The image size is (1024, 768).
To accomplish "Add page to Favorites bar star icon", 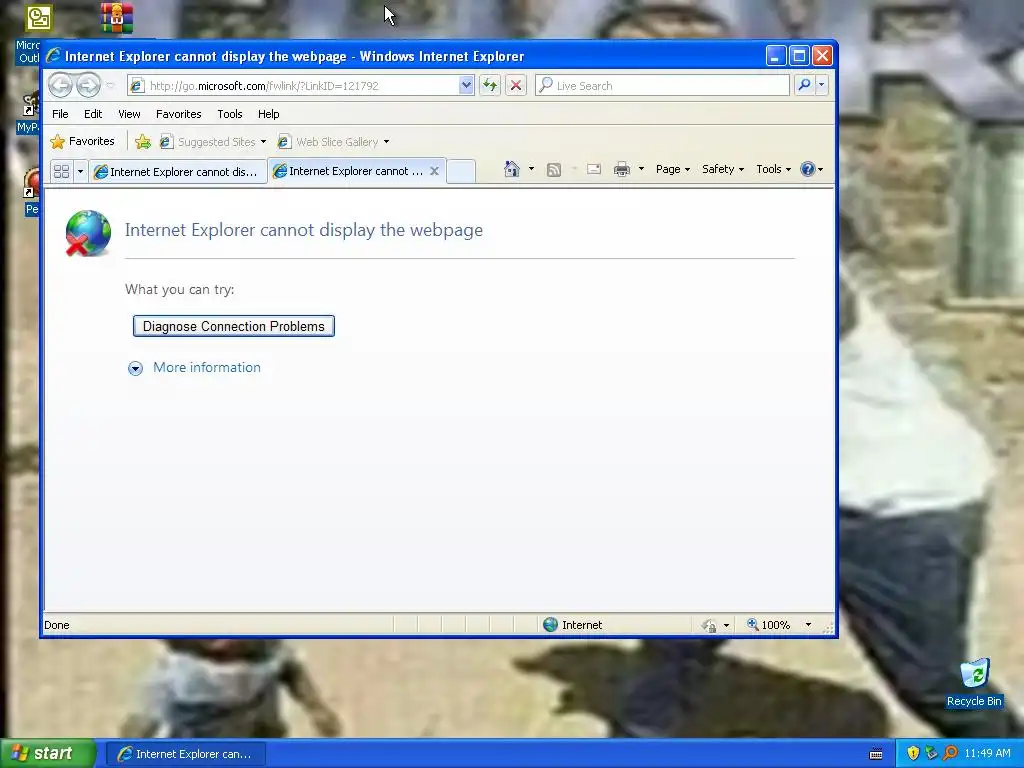I will coord(142,142).
